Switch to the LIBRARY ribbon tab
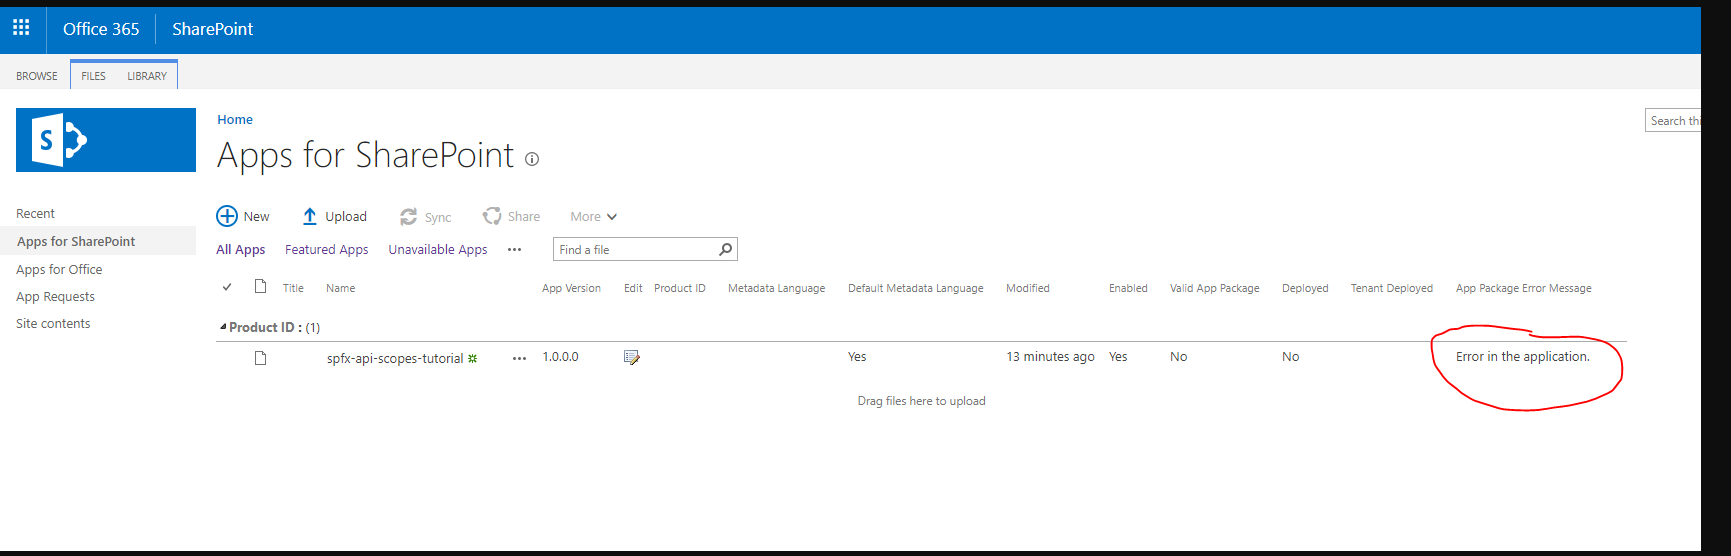The height and width of the screenshot is (556, 1731). [x=147, y=76]
